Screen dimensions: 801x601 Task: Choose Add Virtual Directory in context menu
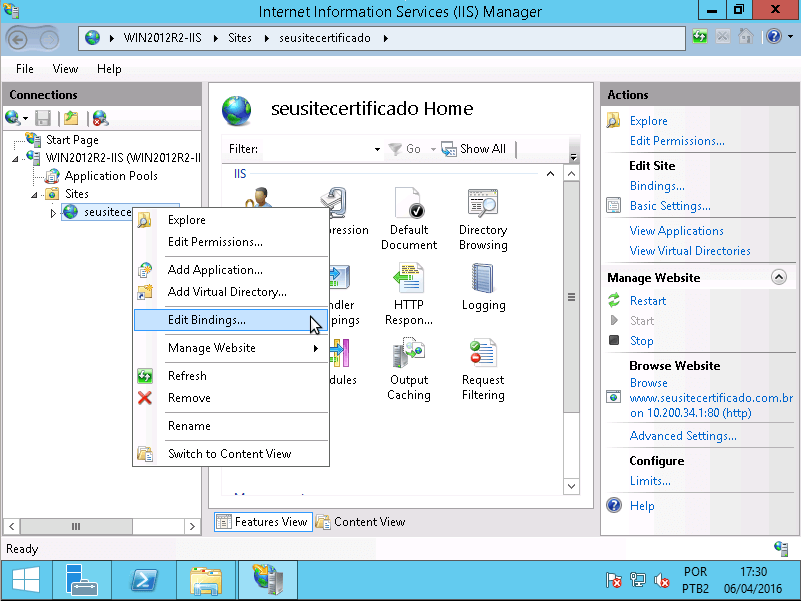pyautogui.click(x=231, y=292)
